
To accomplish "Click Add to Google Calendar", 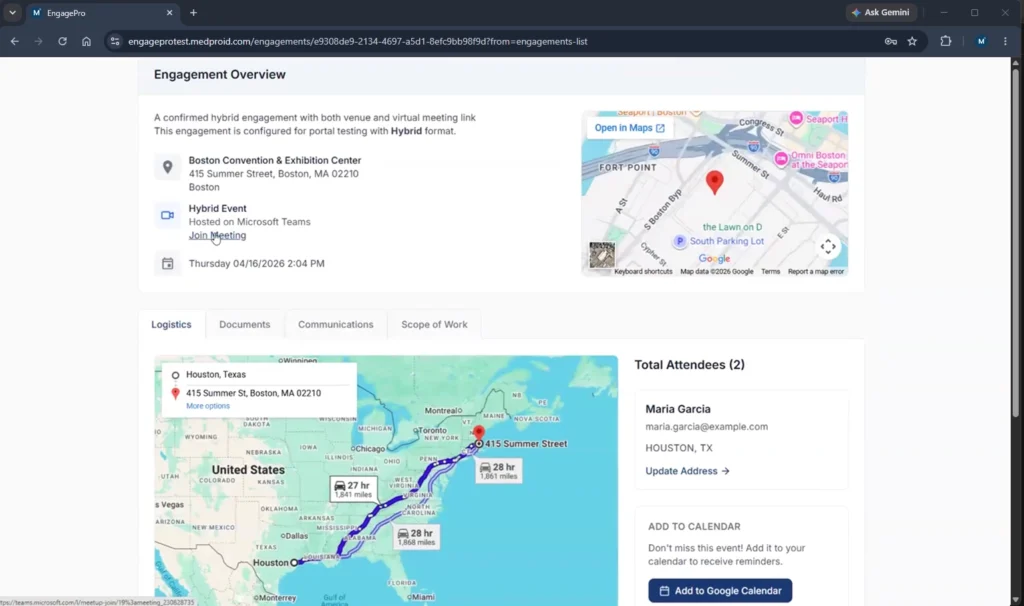I will pos(720,590).
